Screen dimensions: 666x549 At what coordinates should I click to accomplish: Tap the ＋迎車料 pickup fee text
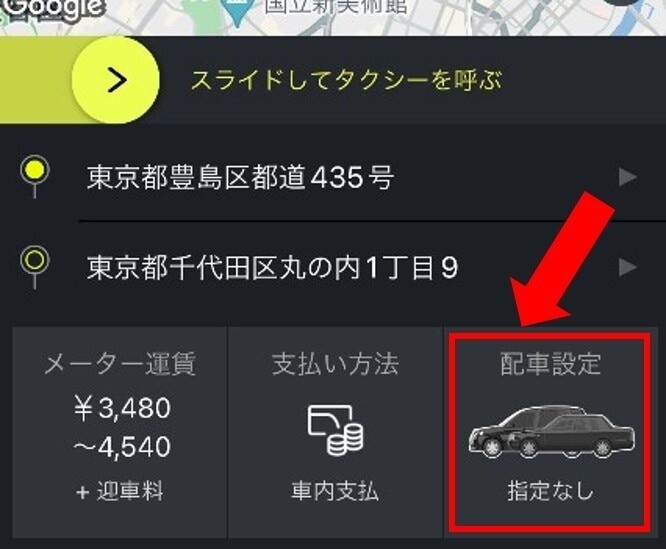(120, 491)
